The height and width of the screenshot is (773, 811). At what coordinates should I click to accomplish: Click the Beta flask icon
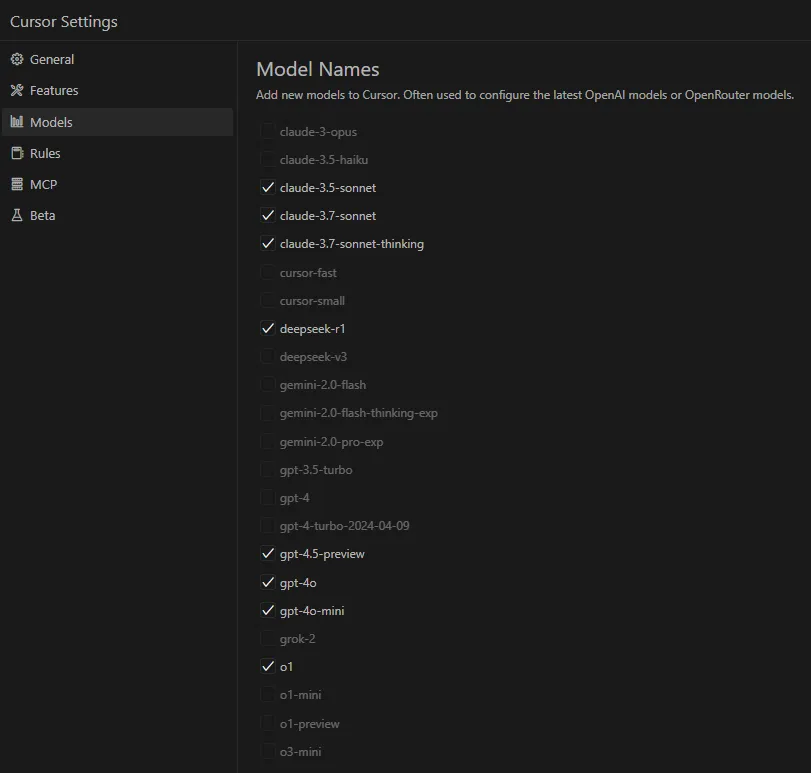(x=16, y=216)
